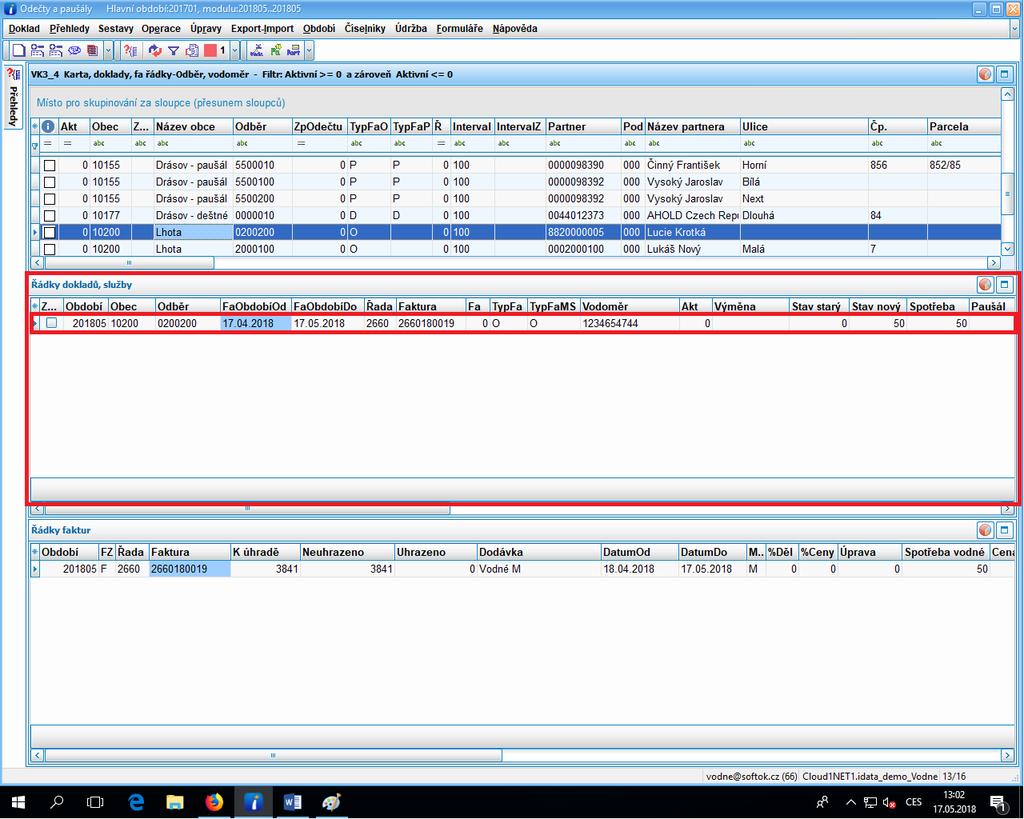This screenshot has width=1024, height=819.
Task: Open the Číselníky menu
Action: click(x=365, y=29)
